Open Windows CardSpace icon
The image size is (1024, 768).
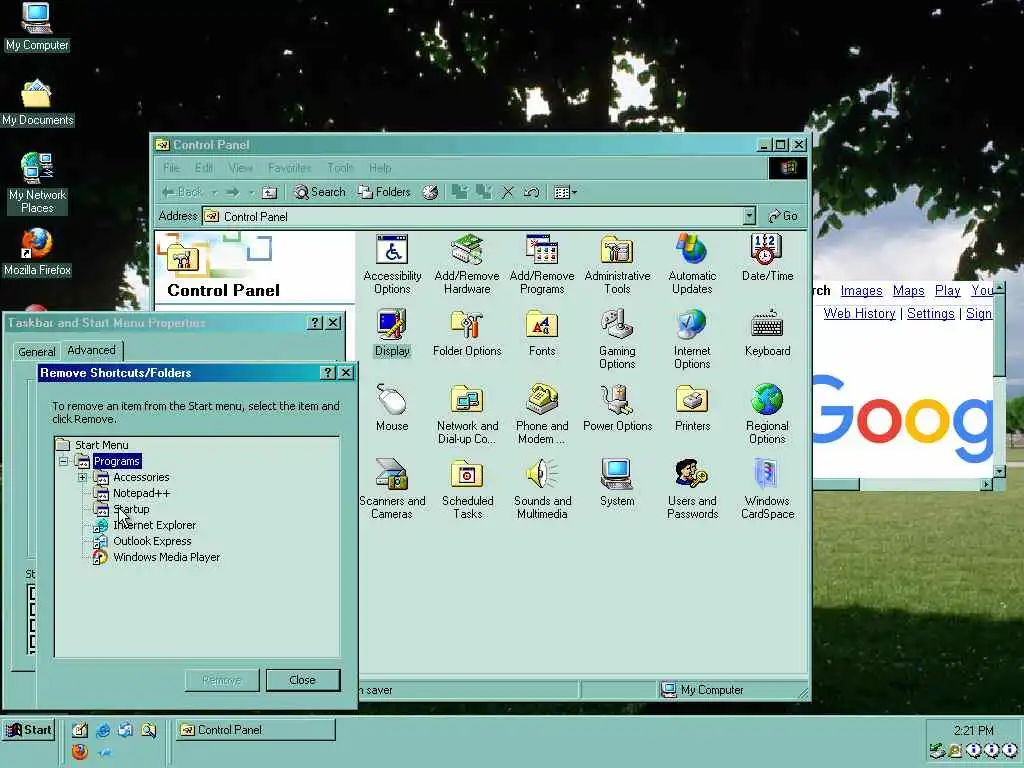(767, 489)
